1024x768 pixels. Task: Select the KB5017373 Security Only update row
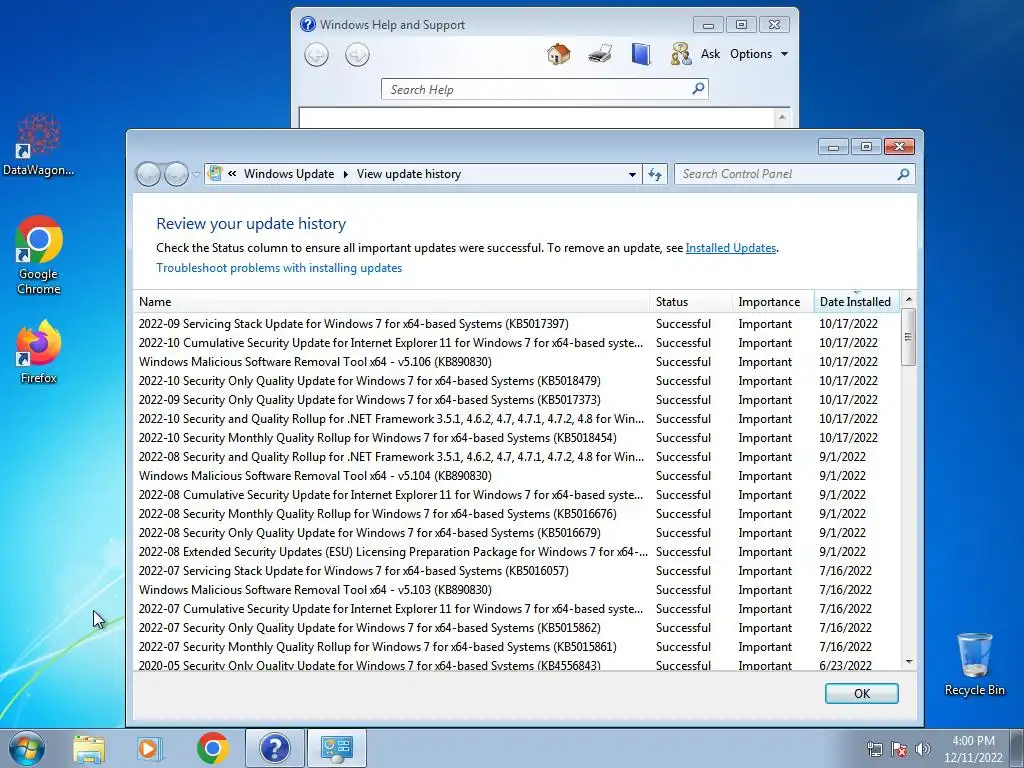click(x=516, y=400)
